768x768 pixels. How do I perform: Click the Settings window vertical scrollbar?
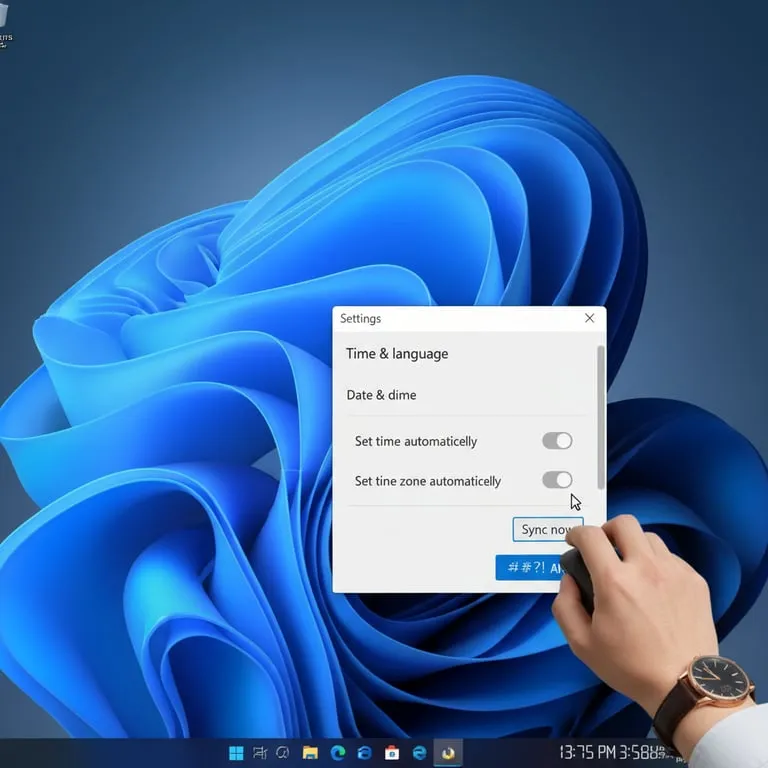click(601, 417)
